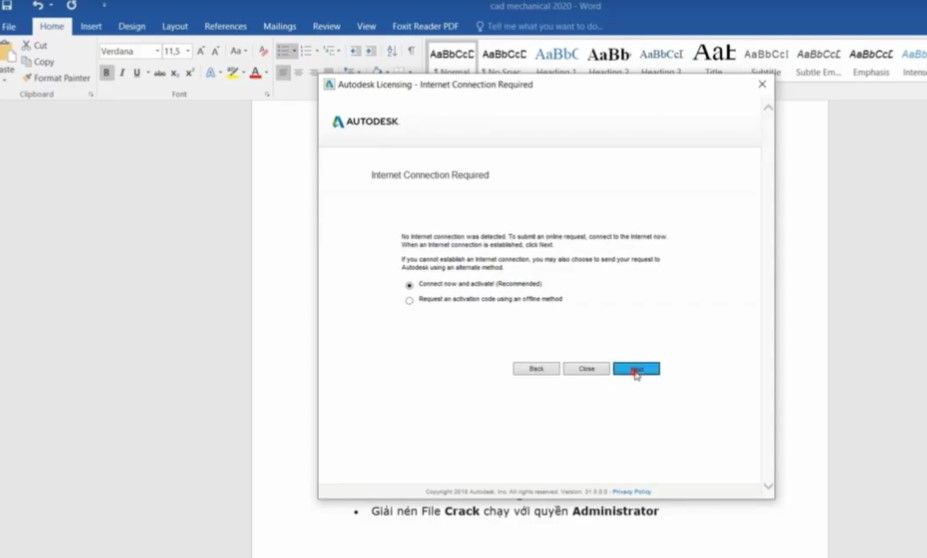Click the Paste clipboard icon
Screen dimensions: 927x558
(x=7, y=52)
